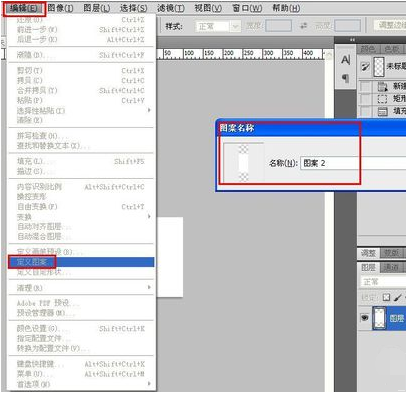The image size is (406, 394).
Task: Click pattern preview thumbnail in 图案名称 dialog
Action: coord(243,163)
